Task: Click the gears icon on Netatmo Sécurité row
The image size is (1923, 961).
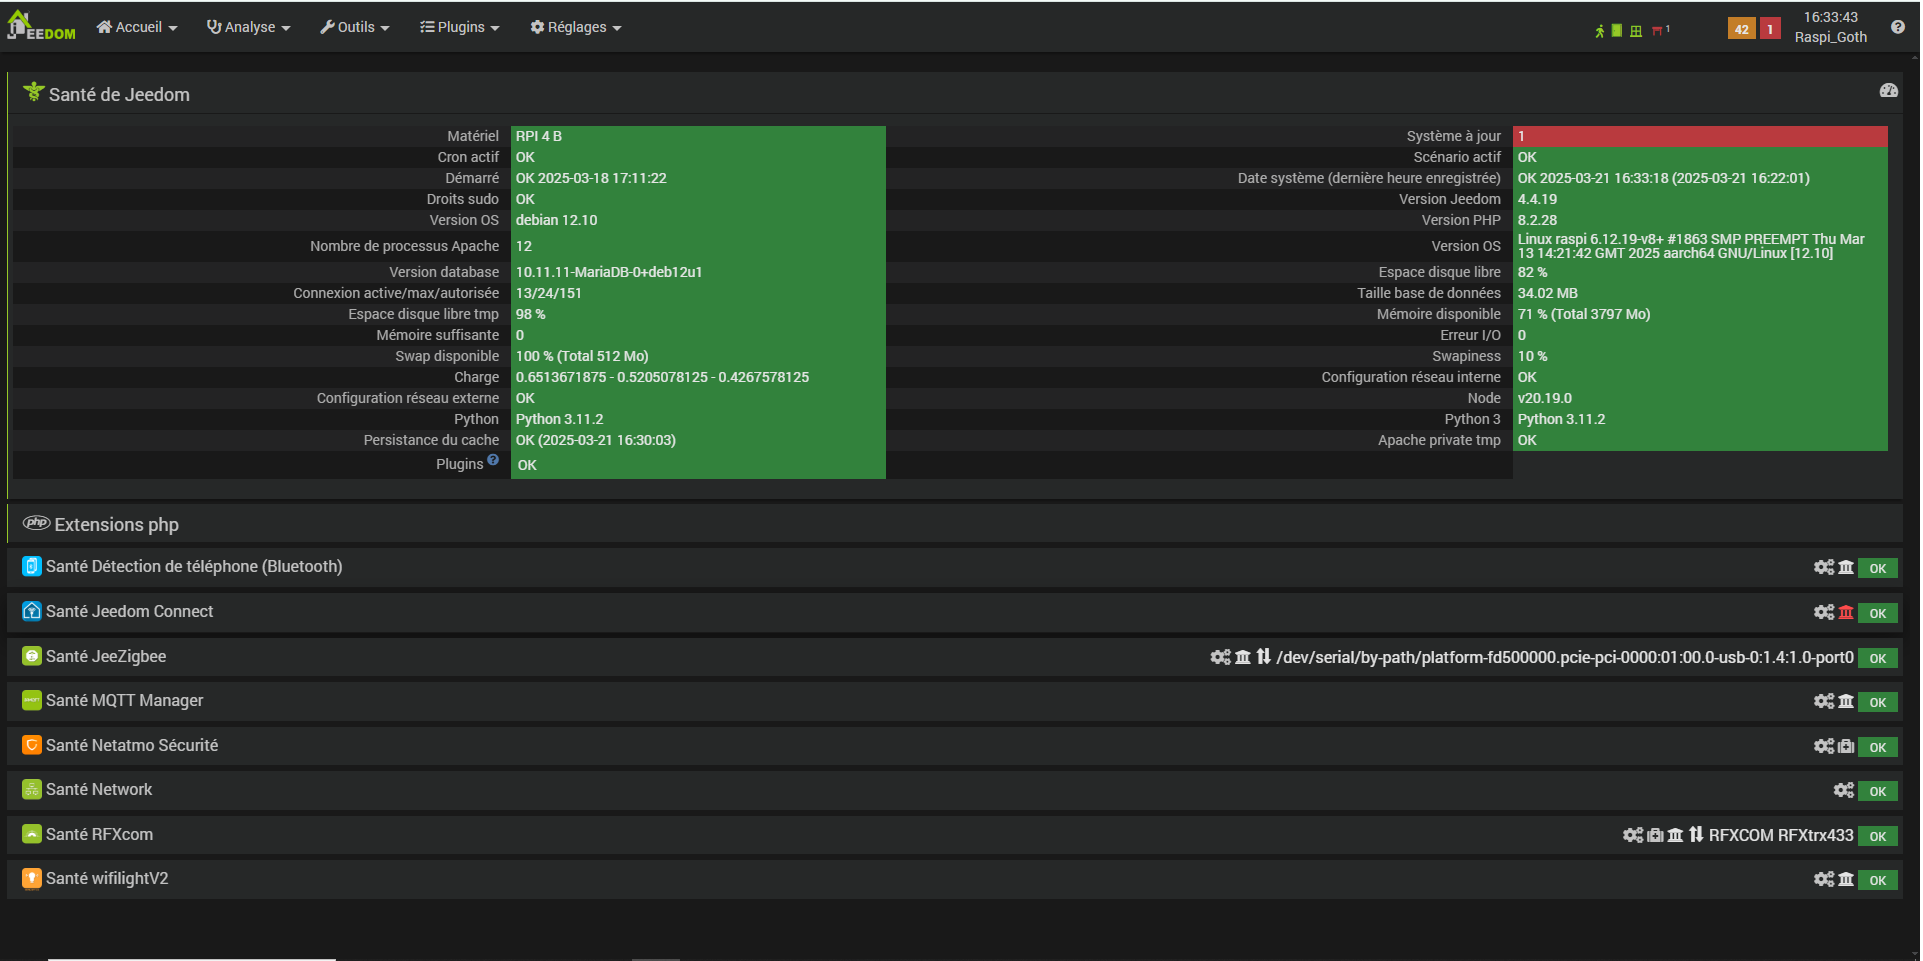Action: (1824, 747)
